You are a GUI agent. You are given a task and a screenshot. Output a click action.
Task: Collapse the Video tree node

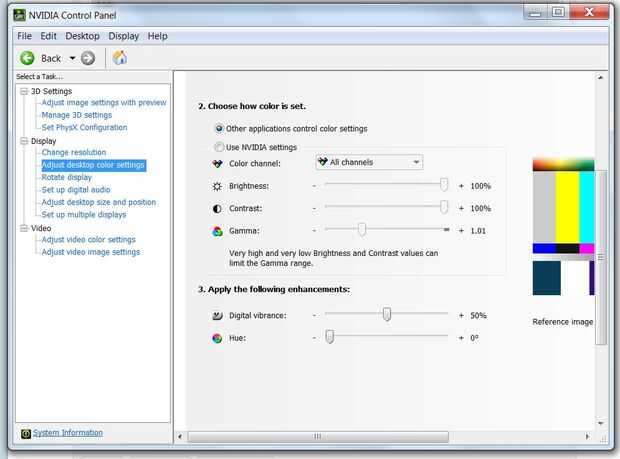(x=24, y=228)
